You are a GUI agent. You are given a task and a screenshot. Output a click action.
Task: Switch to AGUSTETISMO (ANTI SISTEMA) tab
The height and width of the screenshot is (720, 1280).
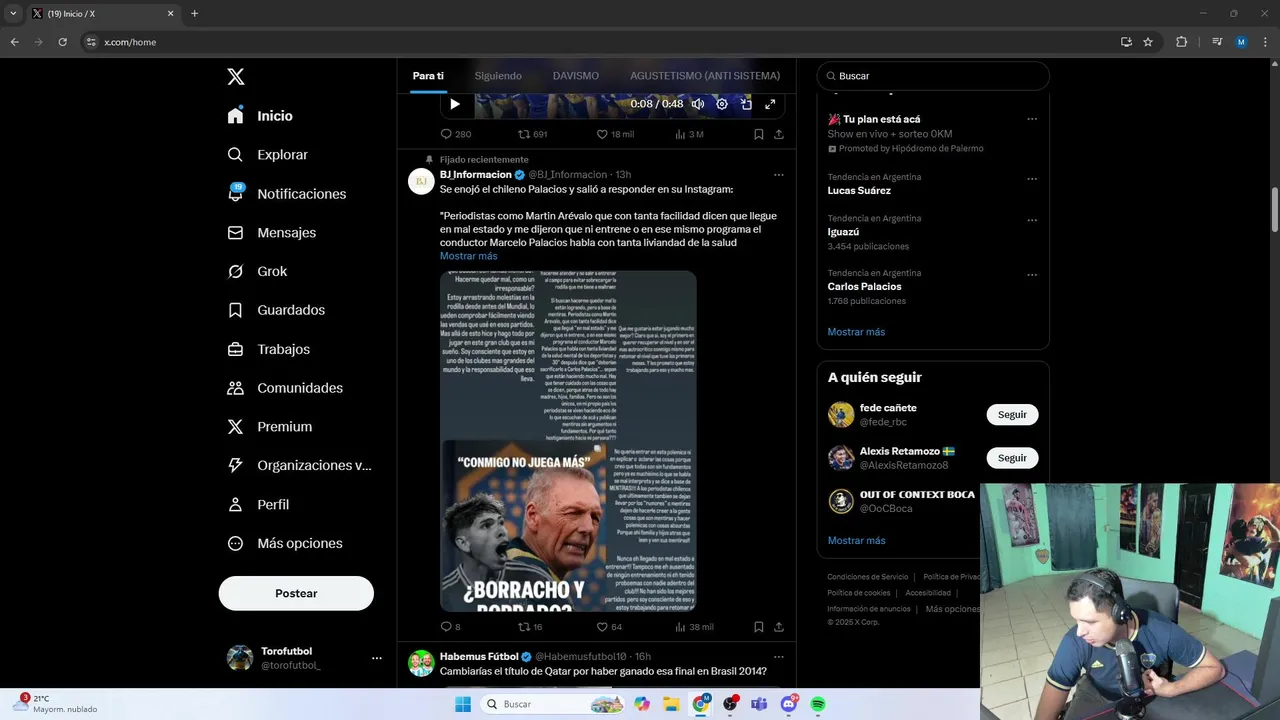click(x=705, y=76)
